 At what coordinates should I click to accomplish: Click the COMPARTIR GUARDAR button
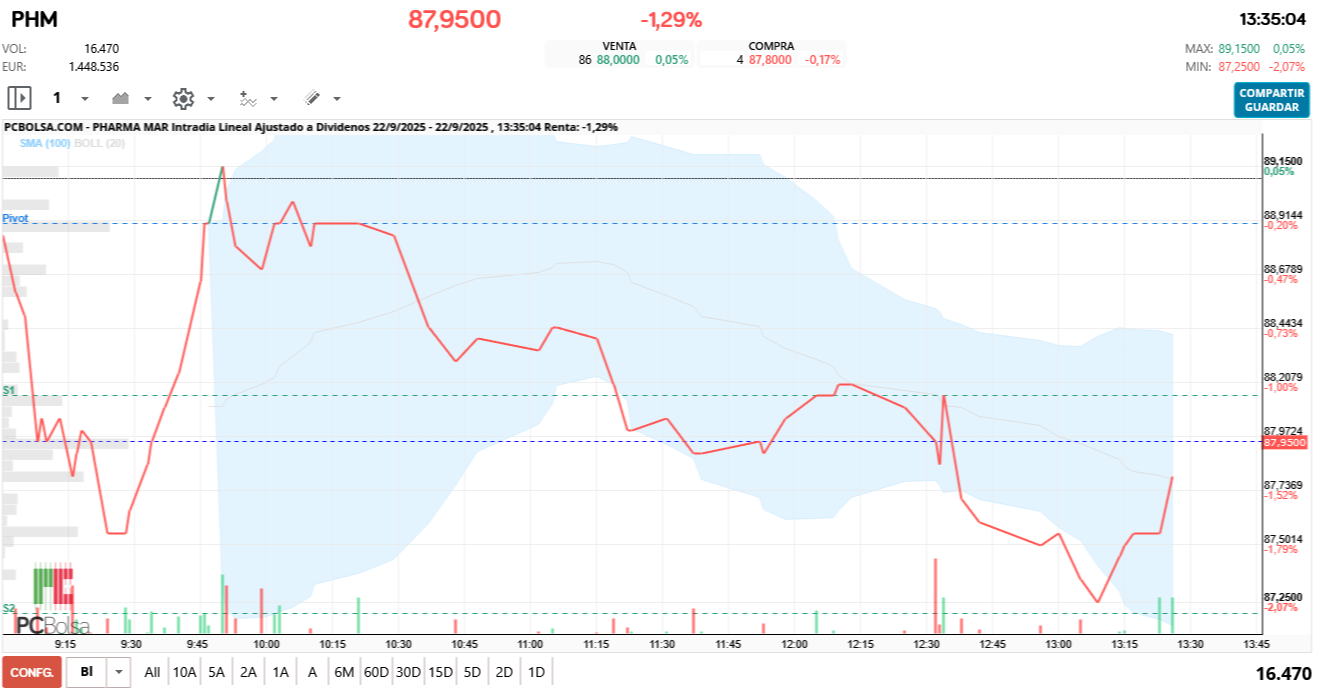1271,100
